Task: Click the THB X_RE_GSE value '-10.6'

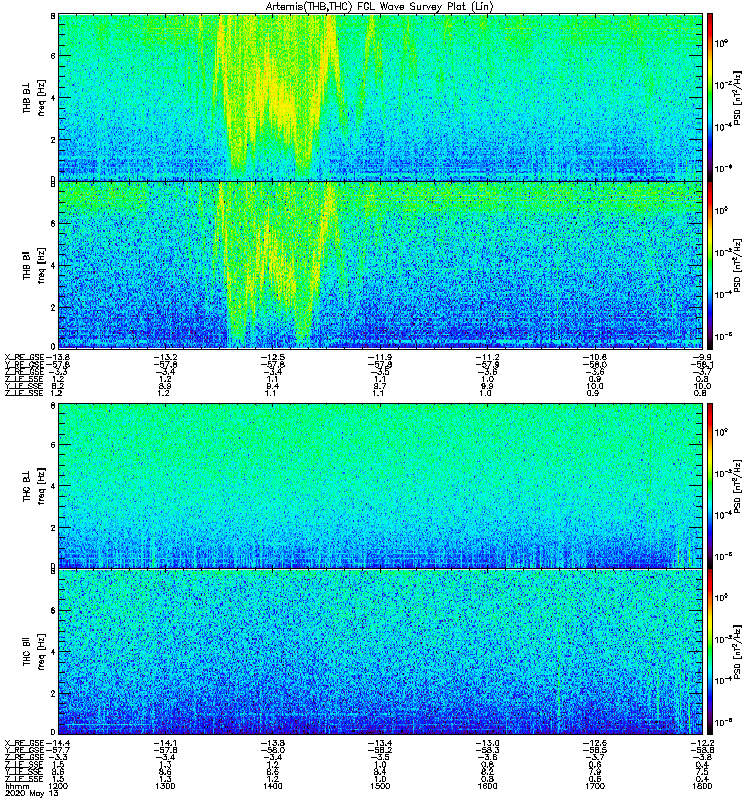Action: (x=594, y=357)
